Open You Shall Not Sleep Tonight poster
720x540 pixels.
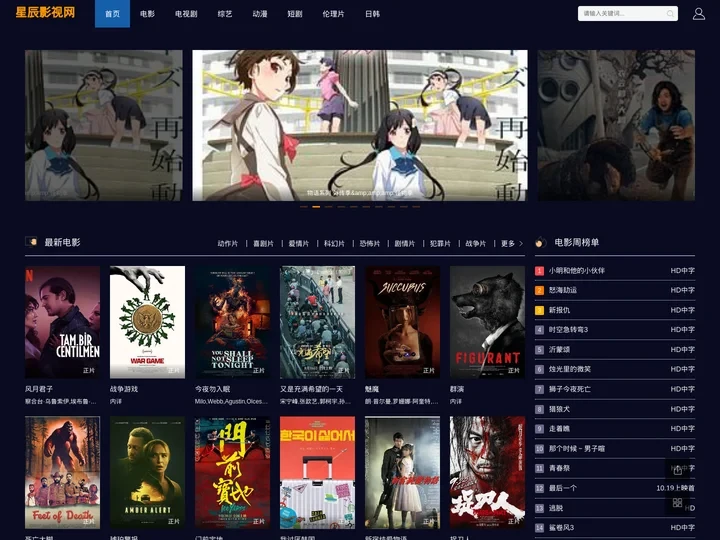232,322
